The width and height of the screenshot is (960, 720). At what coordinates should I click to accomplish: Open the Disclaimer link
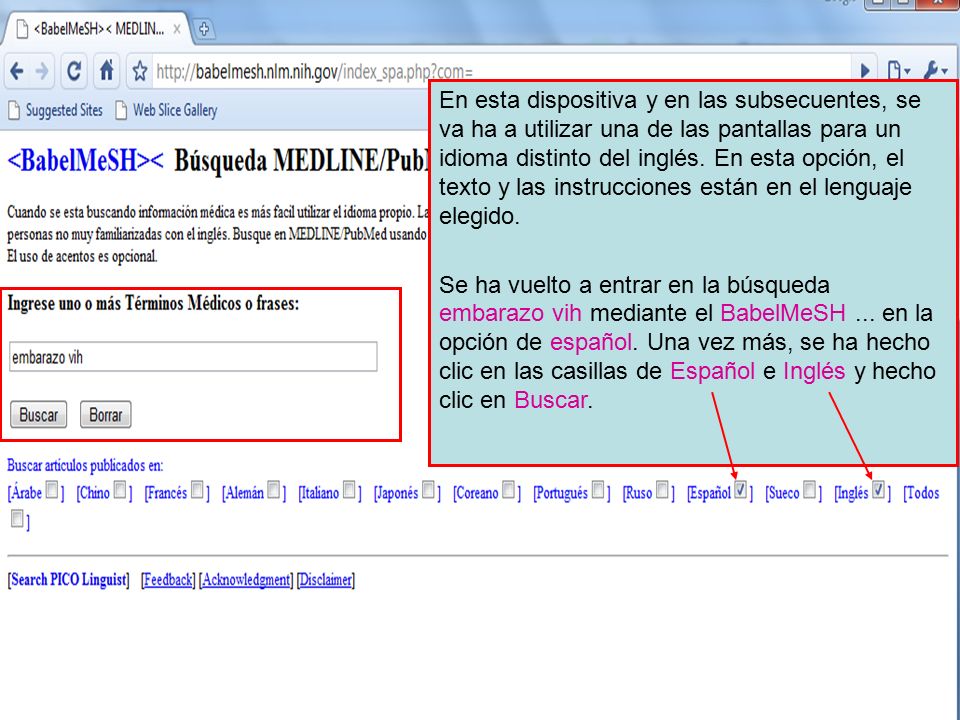tap(326, 580)
